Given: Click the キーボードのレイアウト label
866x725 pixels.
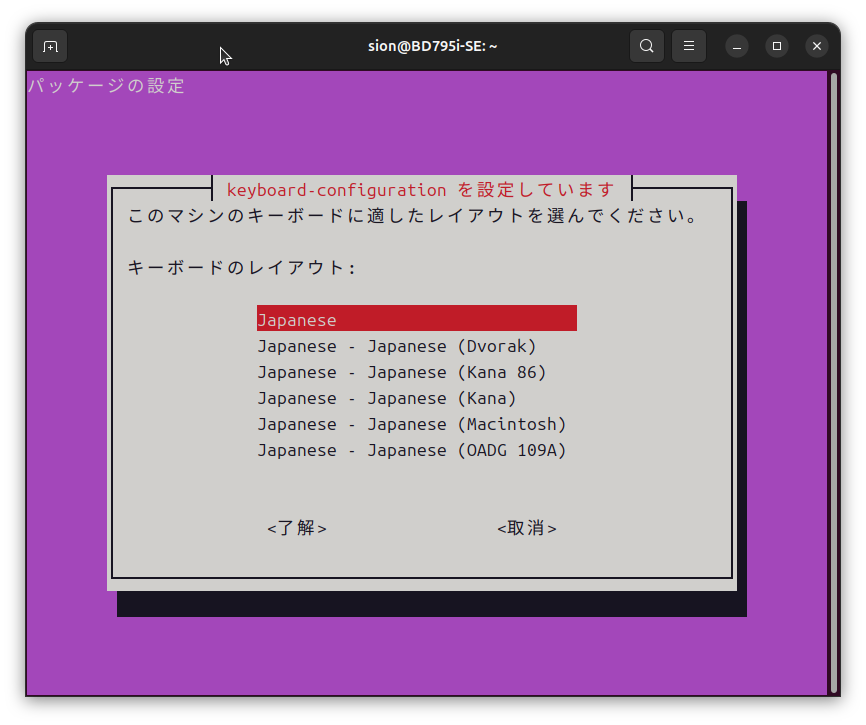Looking at the screenshot, I should tap(242, 267).
